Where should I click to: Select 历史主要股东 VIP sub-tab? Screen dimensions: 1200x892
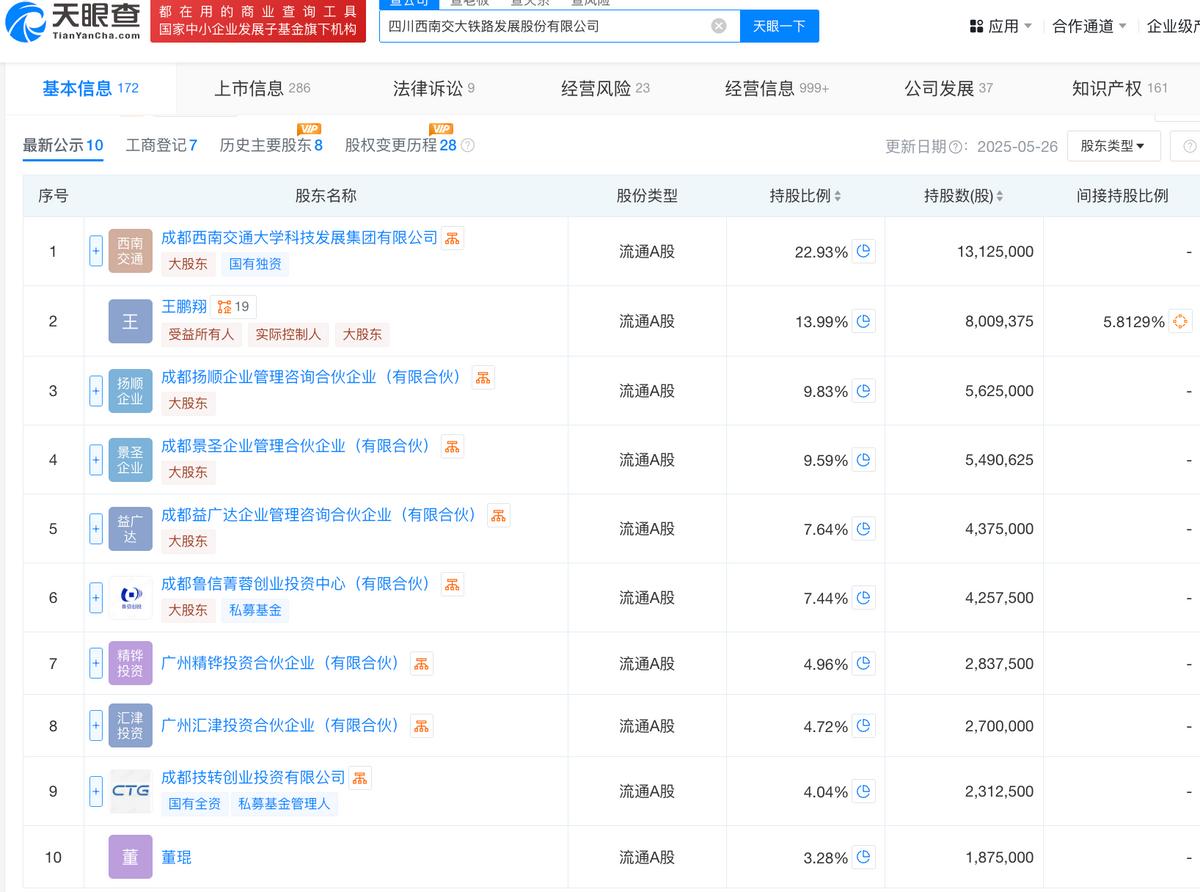pyautogui.click(x=271, y=145)
